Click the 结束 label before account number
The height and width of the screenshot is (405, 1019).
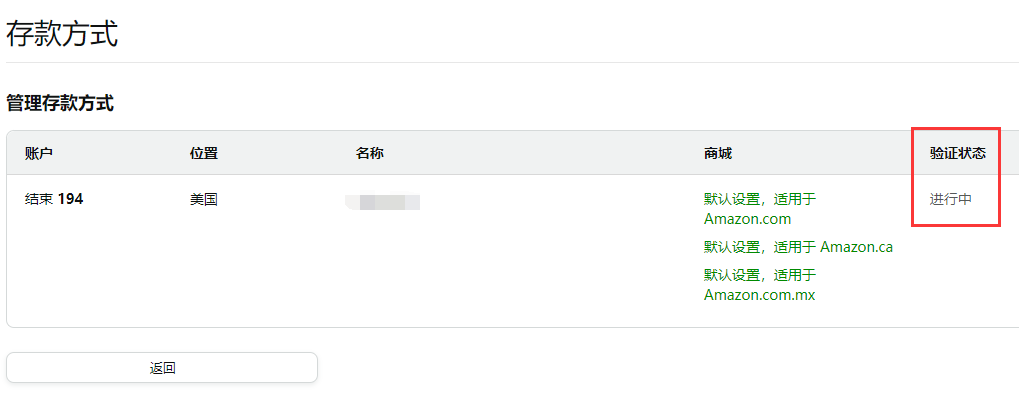point(39,200)
